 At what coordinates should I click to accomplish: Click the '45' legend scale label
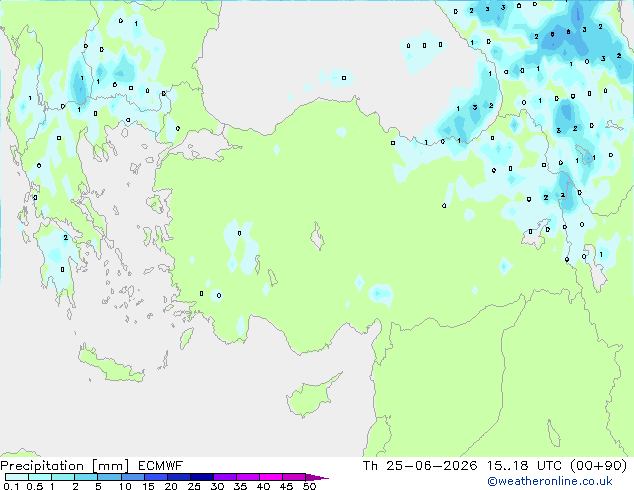tap(286, 486)
